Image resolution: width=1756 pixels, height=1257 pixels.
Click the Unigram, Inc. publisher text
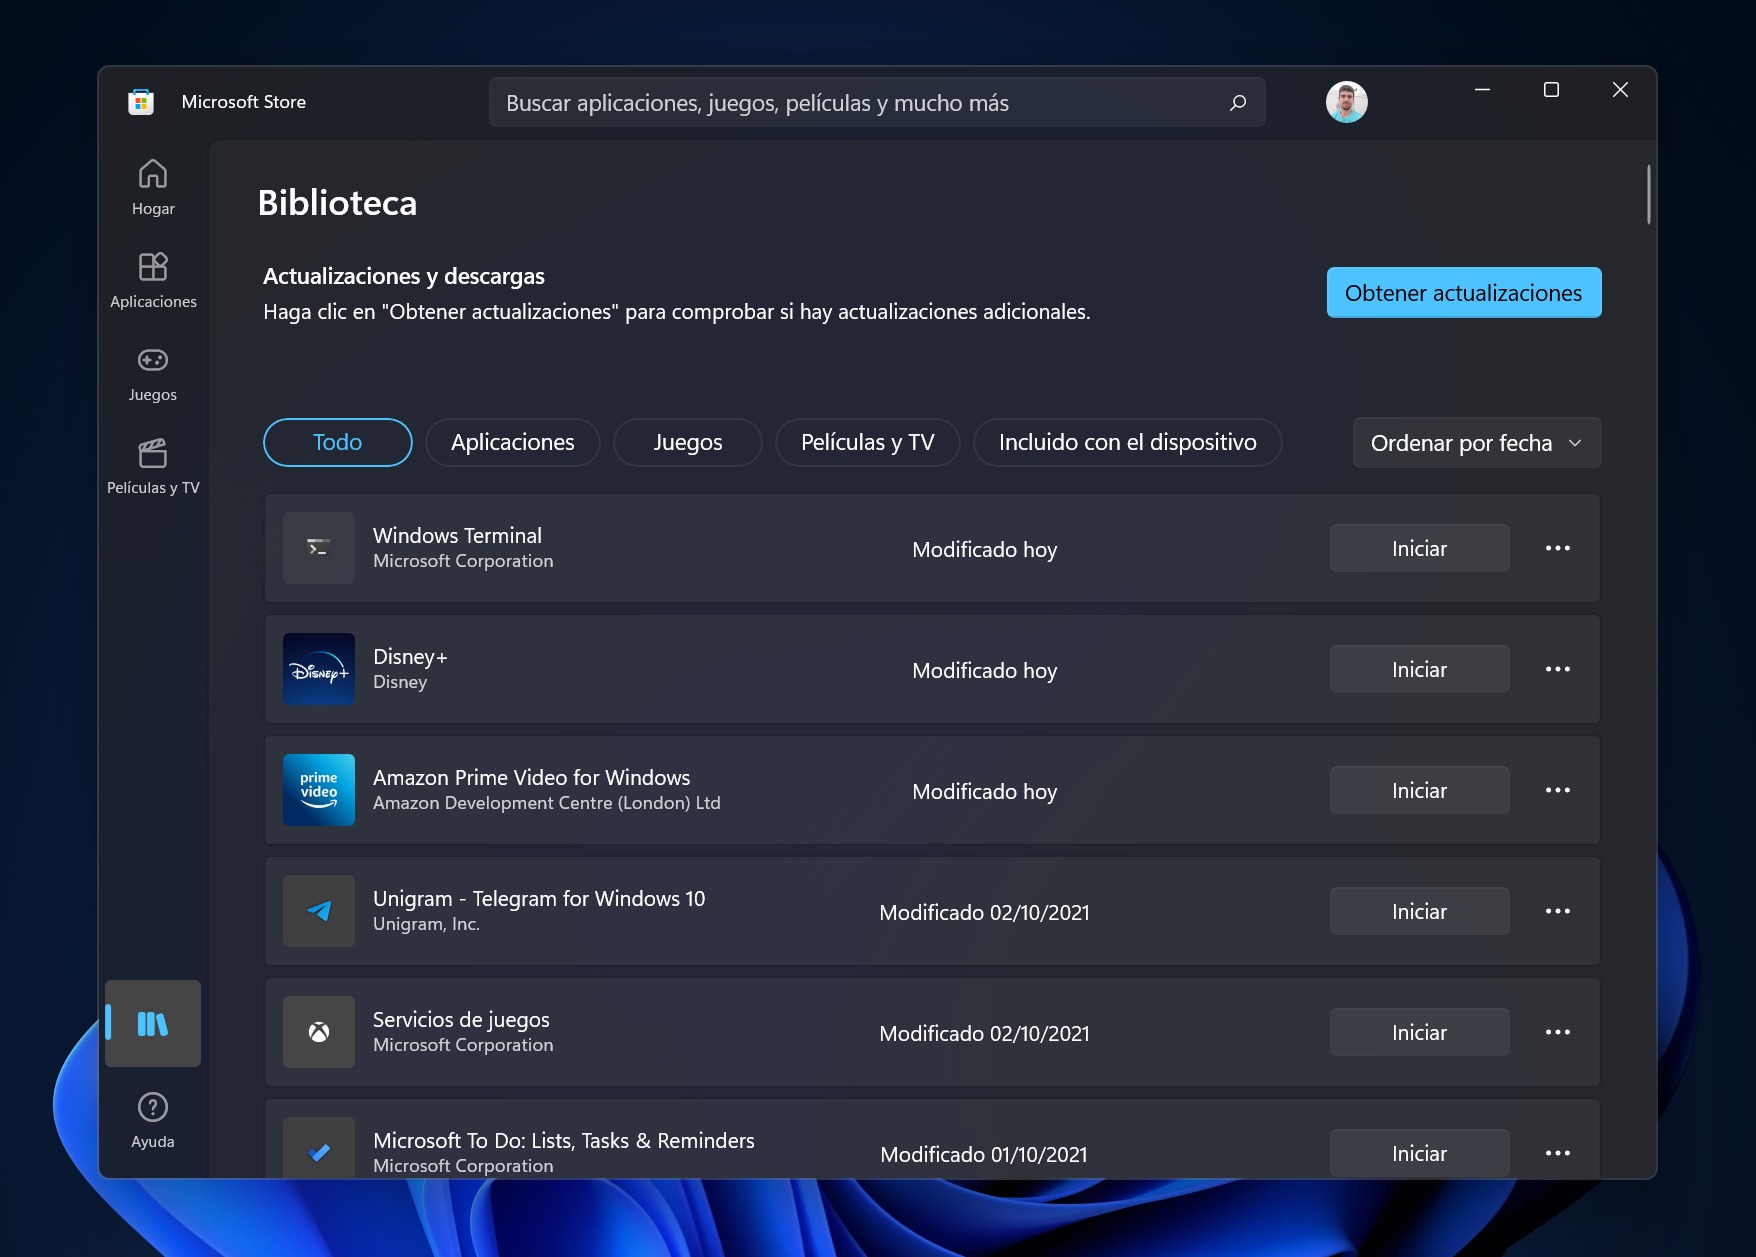click(426, 924)
